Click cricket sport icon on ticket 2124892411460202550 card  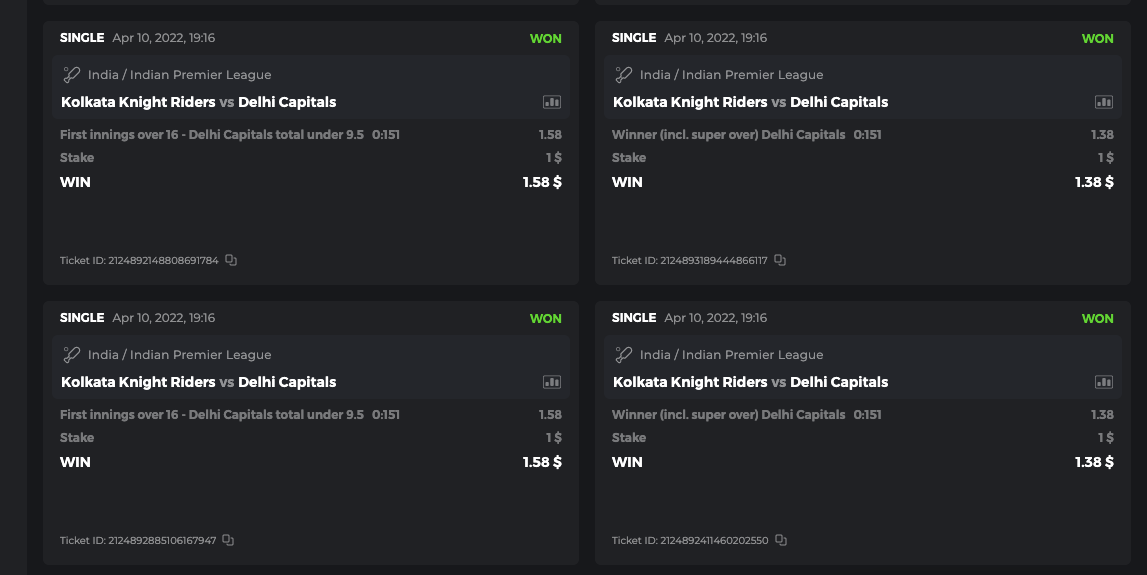(623, 354)
